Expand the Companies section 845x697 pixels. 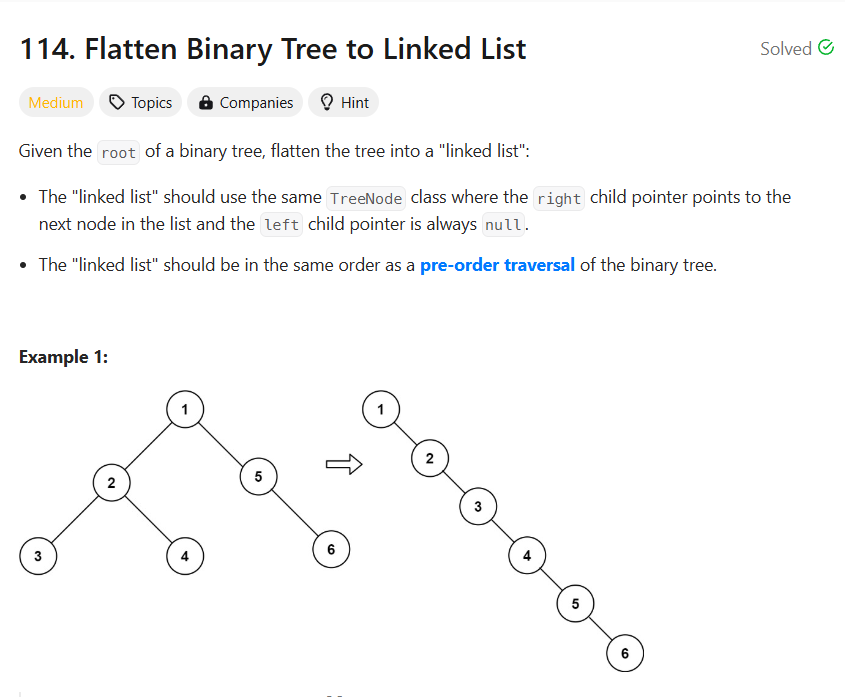pos(245,102)
